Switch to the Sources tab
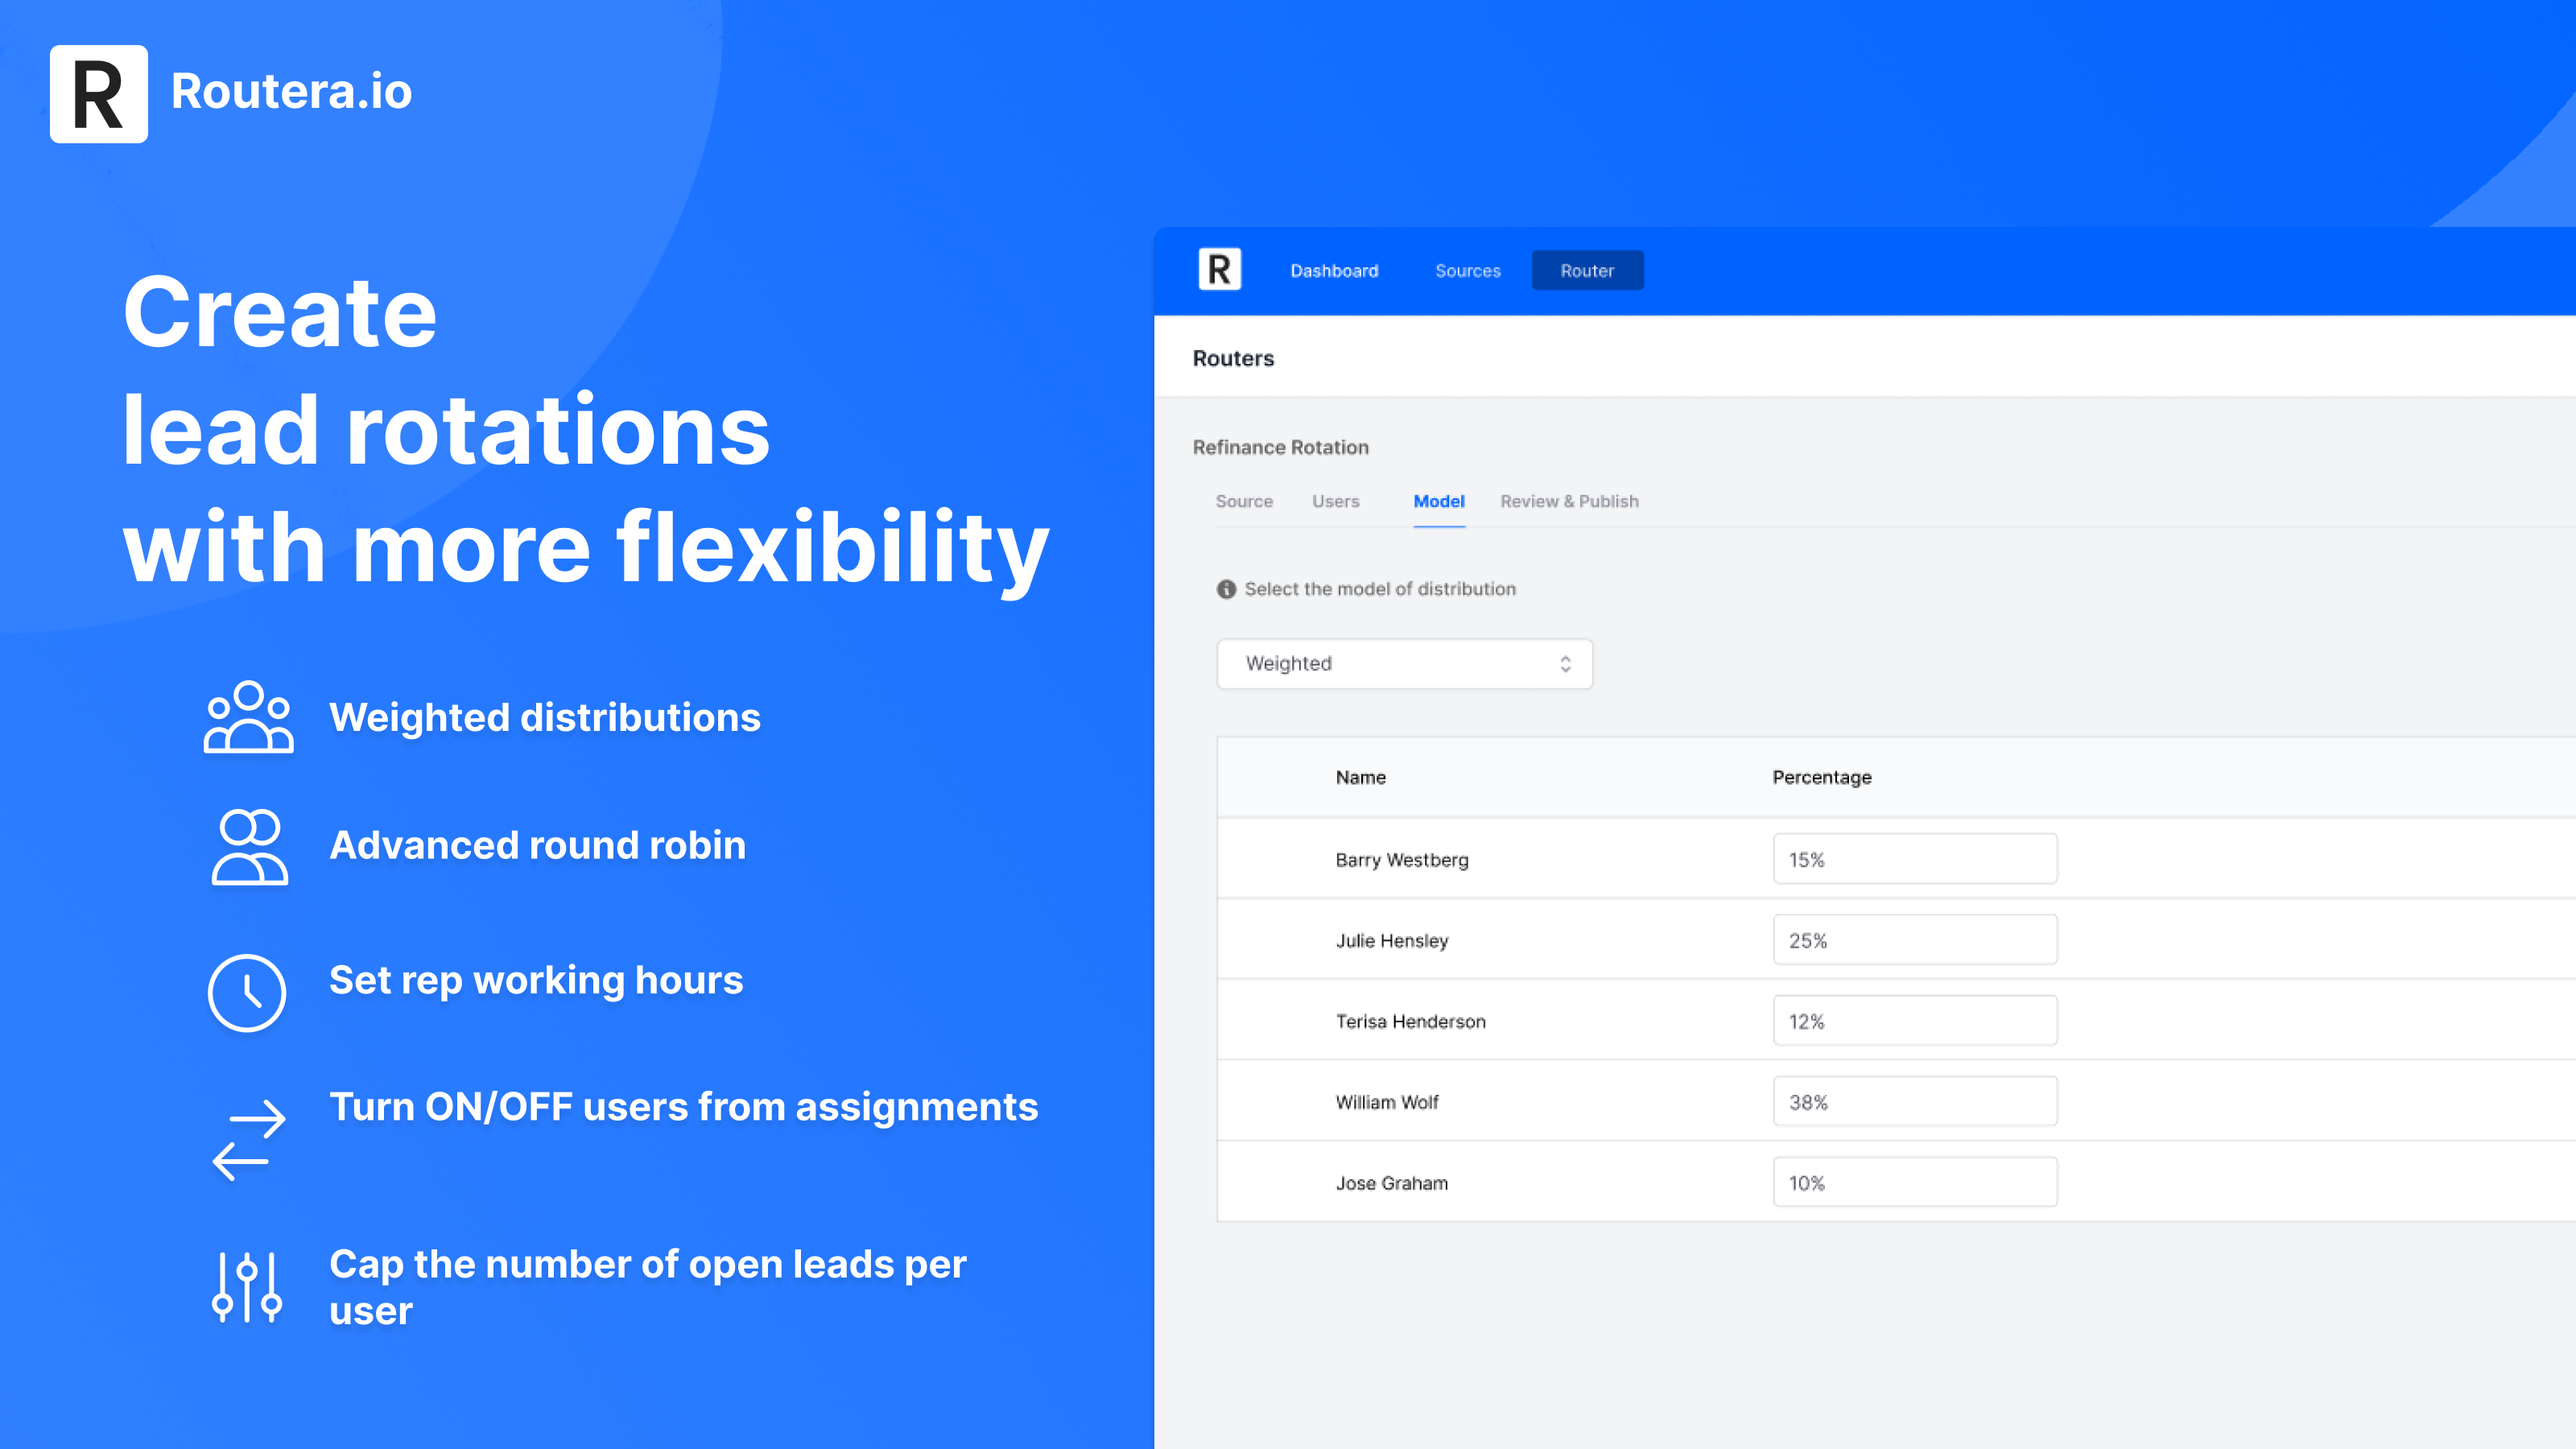Screen dimensions: 2576x1449 (x=1467, y=270)
